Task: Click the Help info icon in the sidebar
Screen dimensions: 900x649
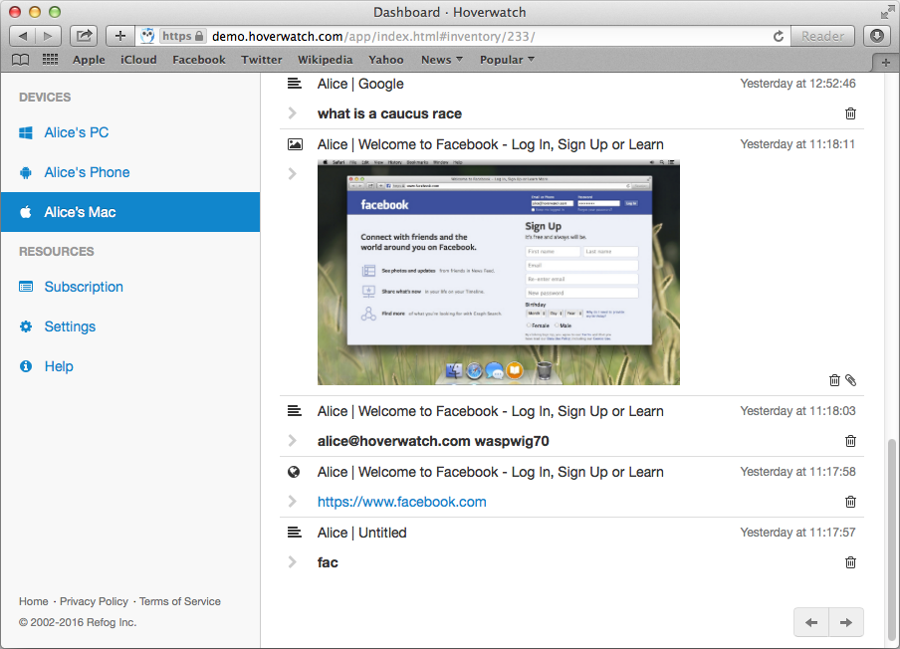Action: click(x=26, y=366)
